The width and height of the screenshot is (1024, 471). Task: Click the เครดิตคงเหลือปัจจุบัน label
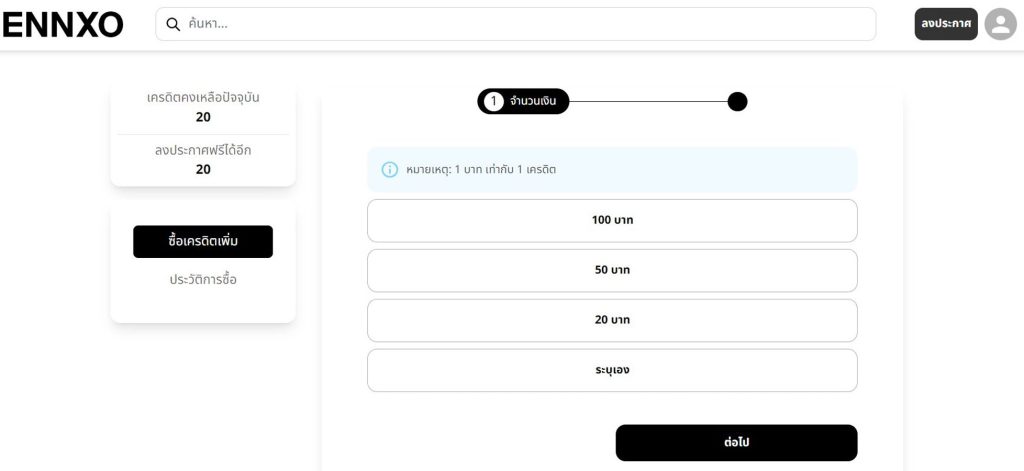point(203,97)
